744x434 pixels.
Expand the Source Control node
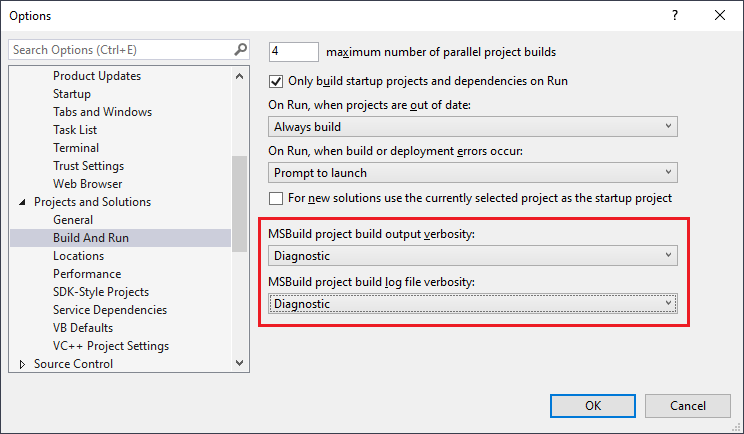(x=22, y=364)
